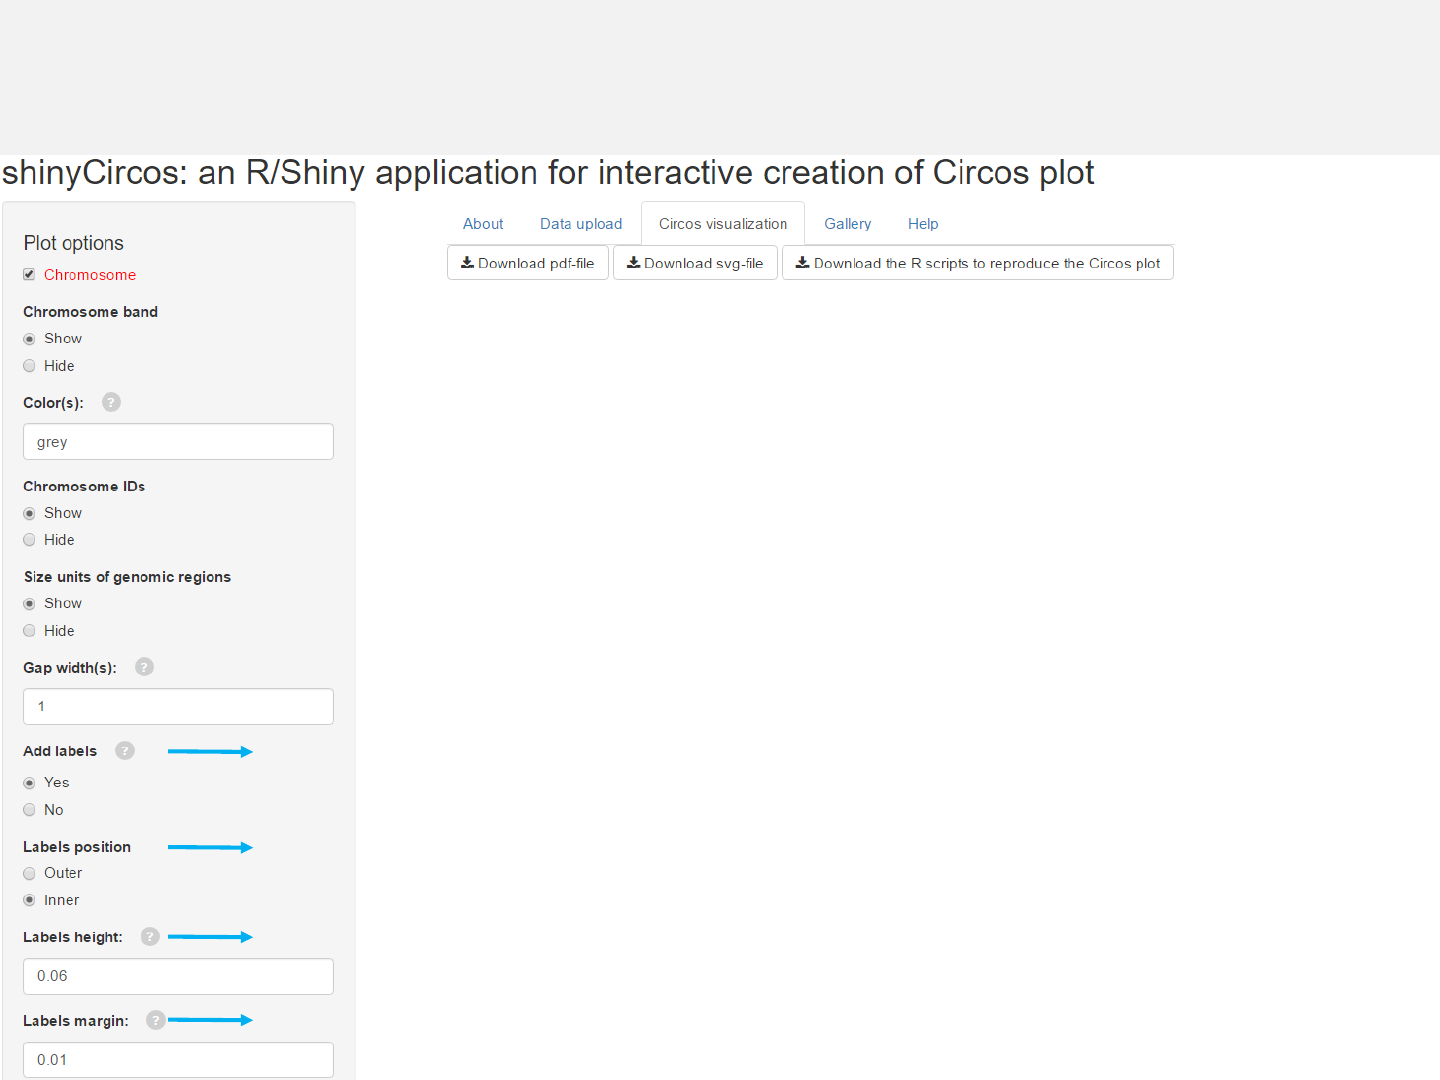Select Hide for Size units of genomic regions

coord(29,631)
